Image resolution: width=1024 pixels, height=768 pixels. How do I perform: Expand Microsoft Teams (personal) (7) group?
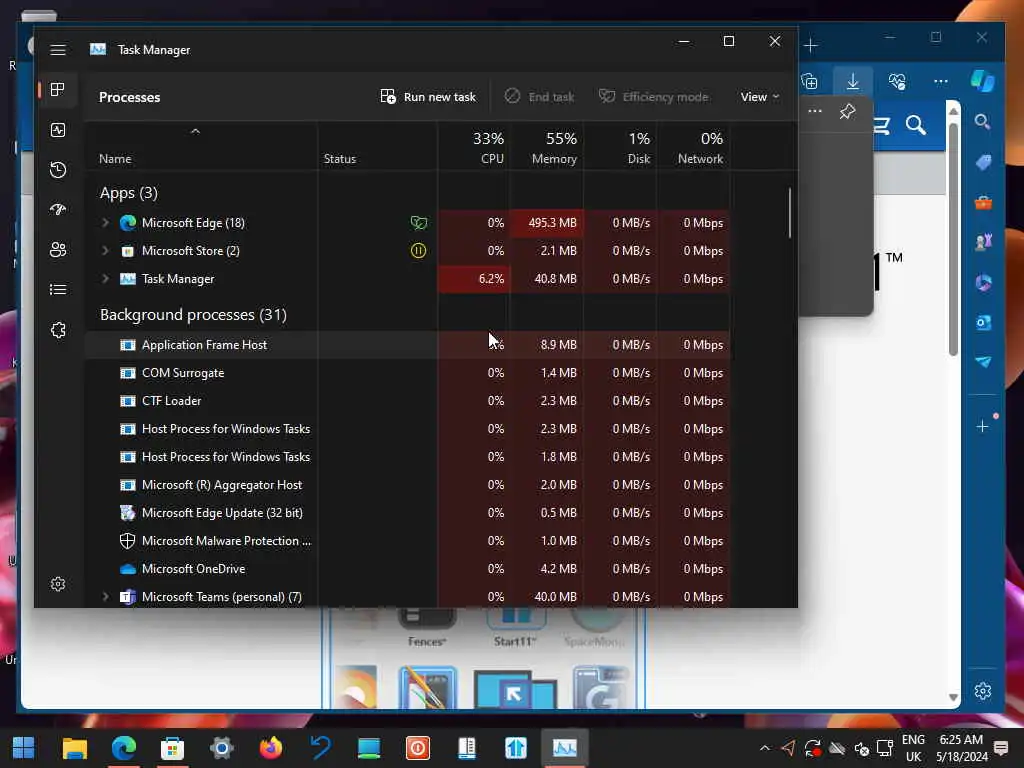(x=105, y=597)
